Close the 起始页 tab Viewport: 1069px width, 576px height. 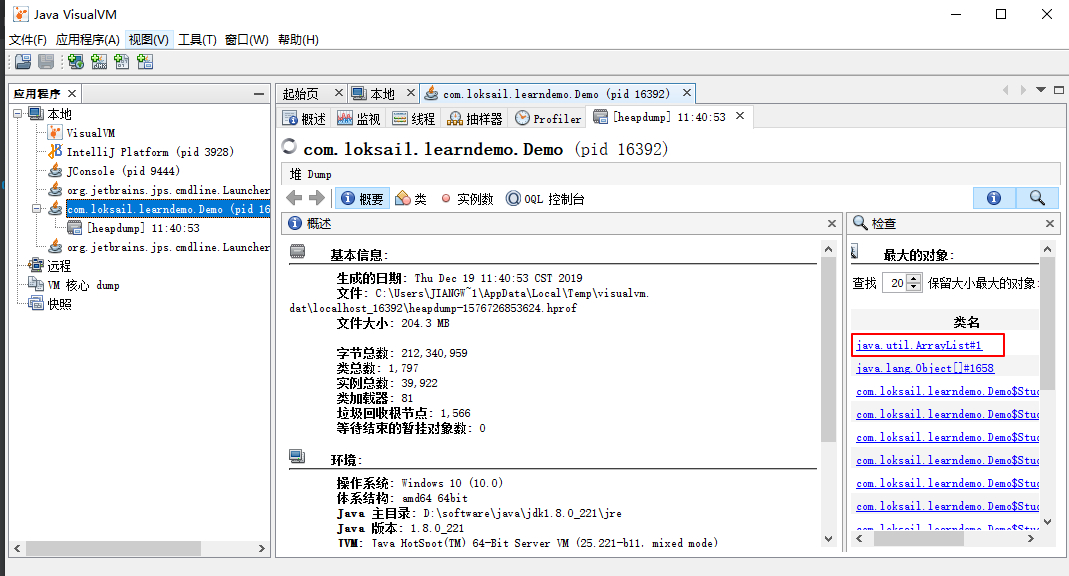pos(338,93)
